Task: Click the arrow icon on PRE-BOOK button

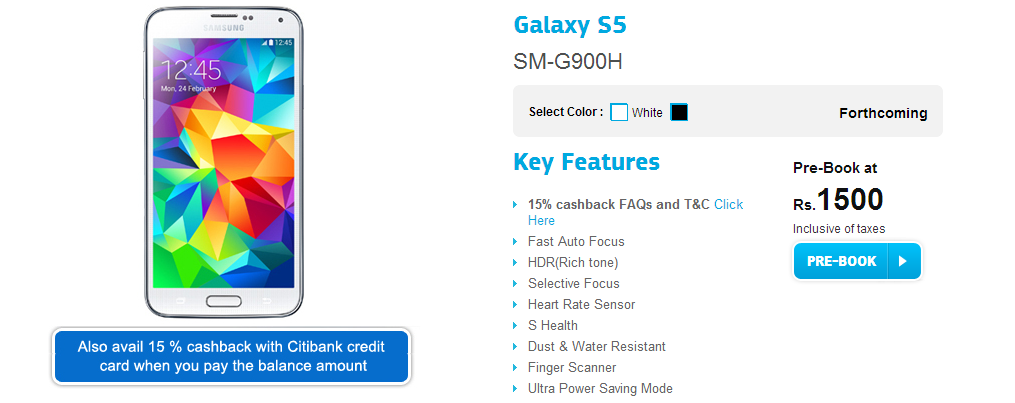Action: point(902,261)
